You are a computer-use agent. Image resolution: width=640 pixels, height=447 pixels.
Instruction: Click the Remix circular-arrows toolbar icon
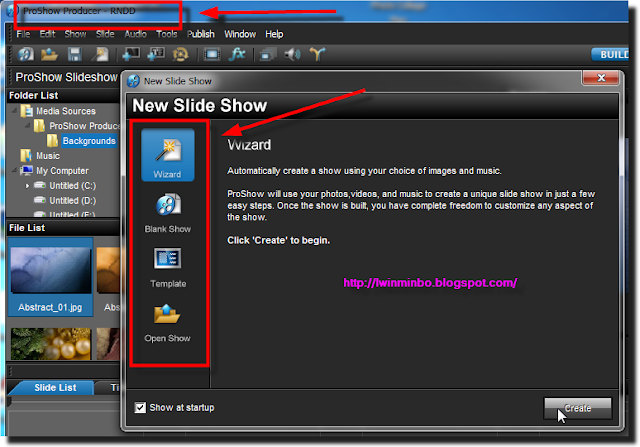[x=180, y=54]
